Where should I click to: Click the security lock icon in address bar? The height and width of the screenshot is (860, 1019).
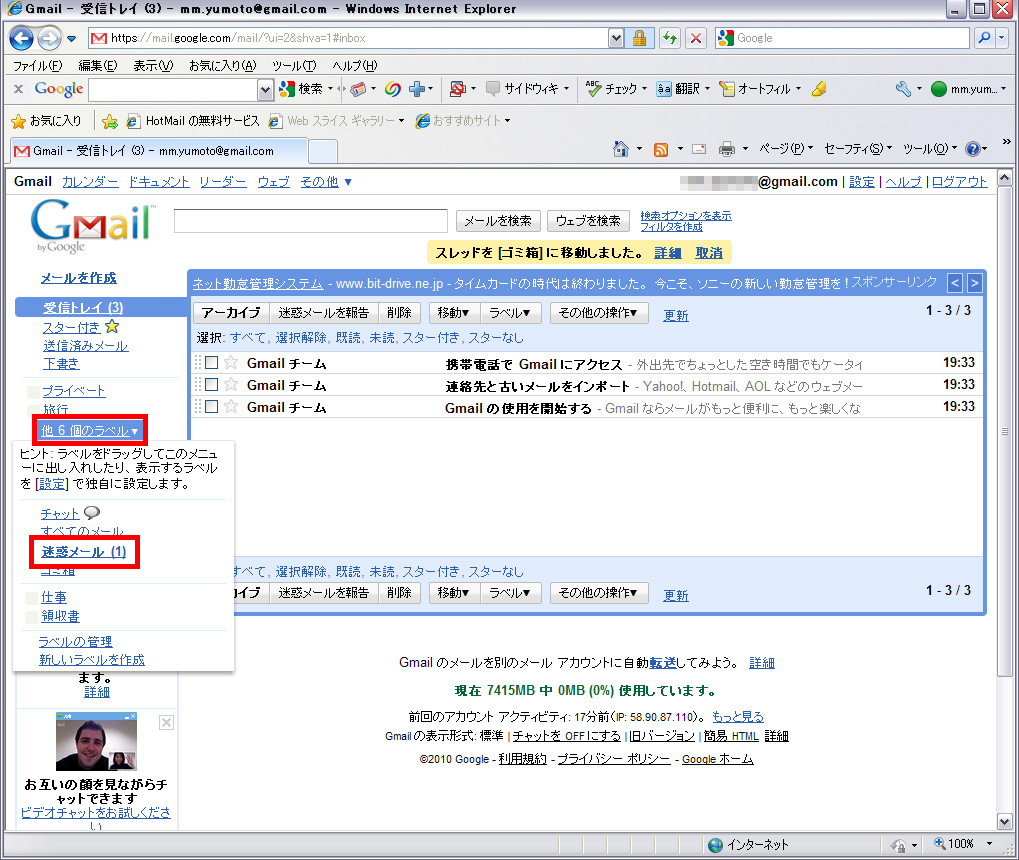(639, 38)
